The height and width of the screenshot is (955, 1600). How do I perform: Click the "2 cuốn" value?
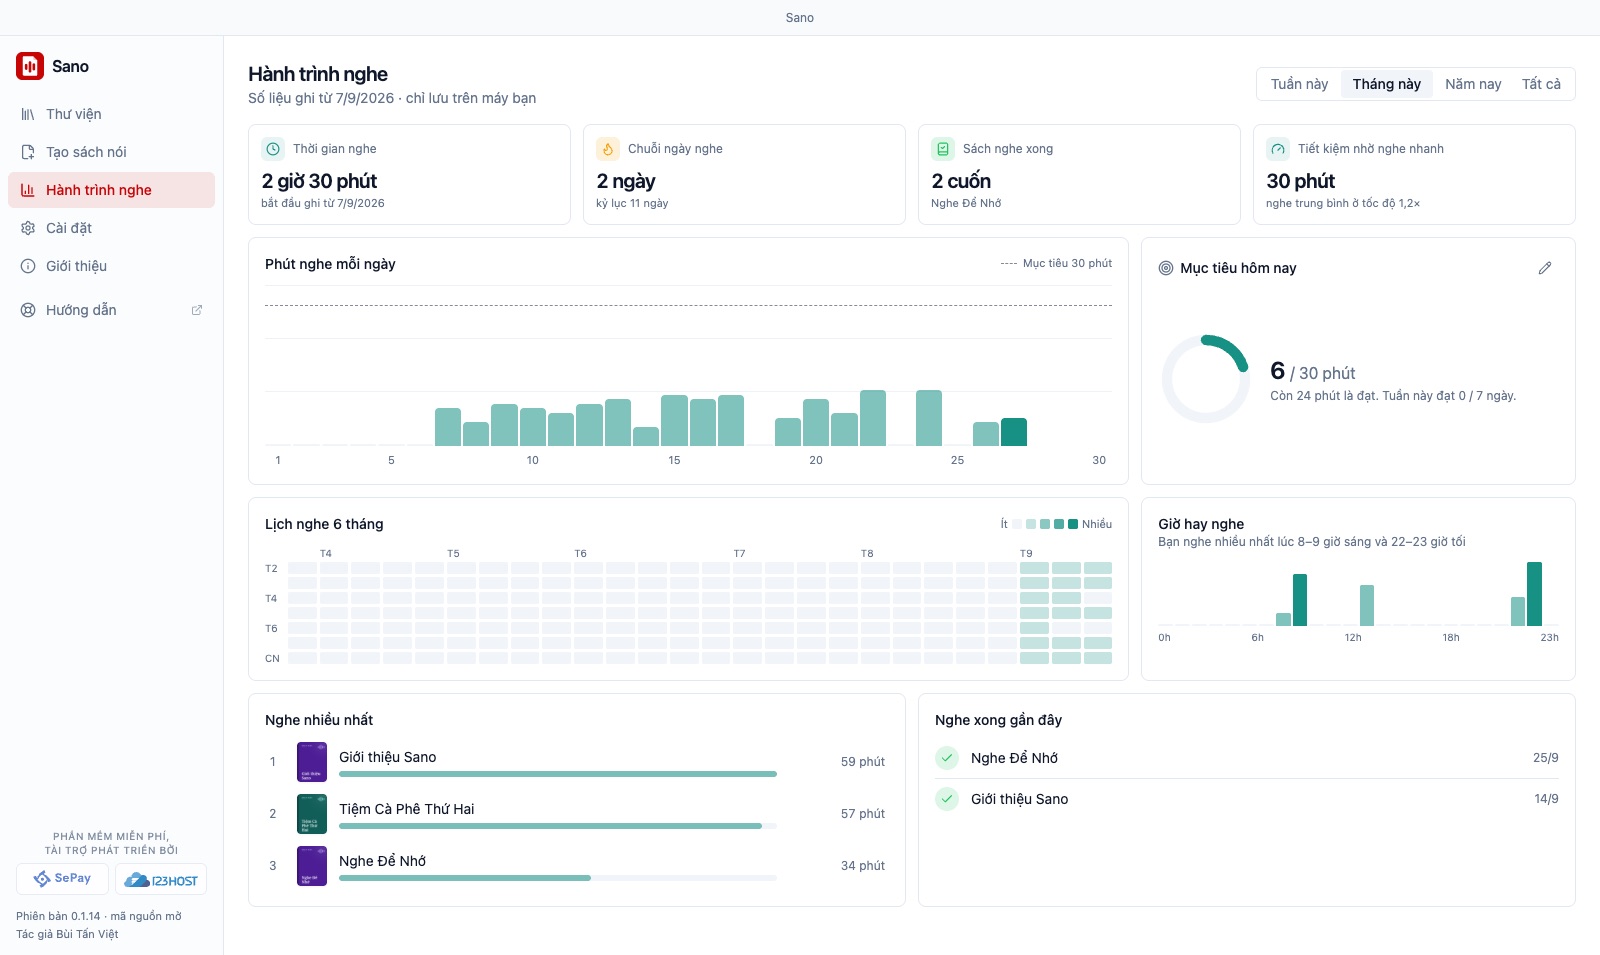pyautogui.click(x=961, y=181)
